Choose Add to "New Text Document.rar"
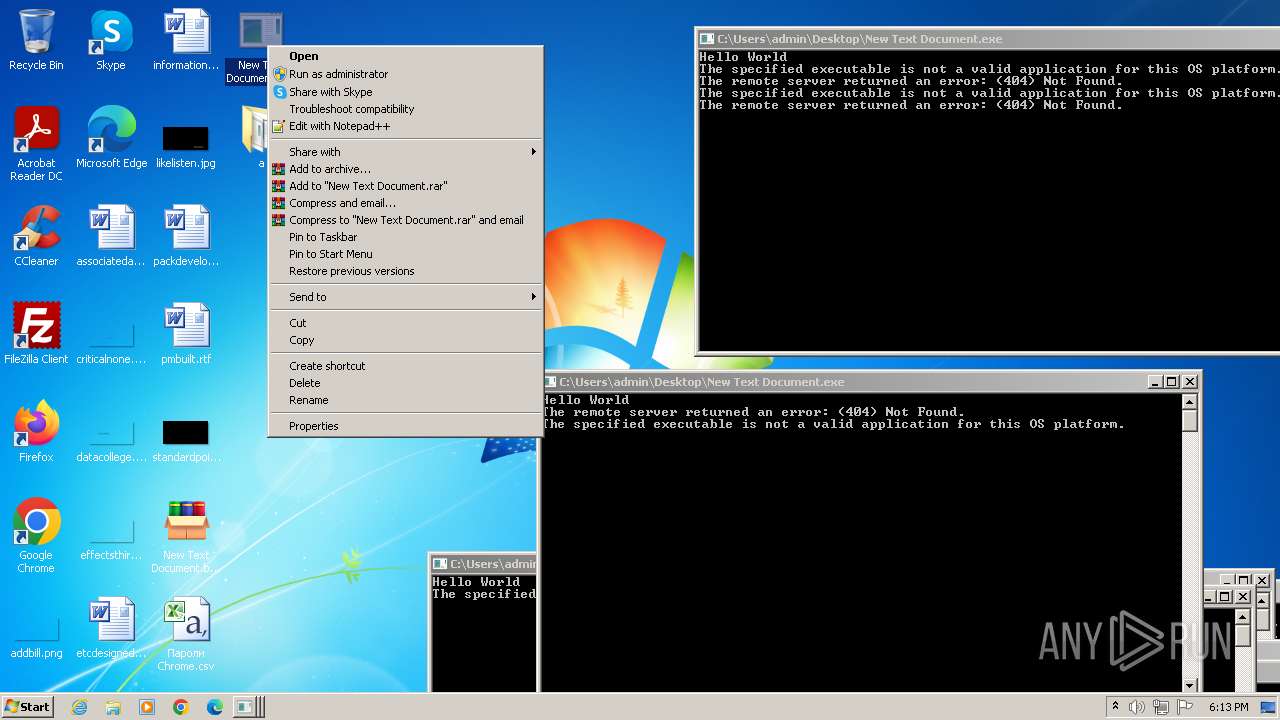The image size is (1280, 720). [x=405, y=186]
